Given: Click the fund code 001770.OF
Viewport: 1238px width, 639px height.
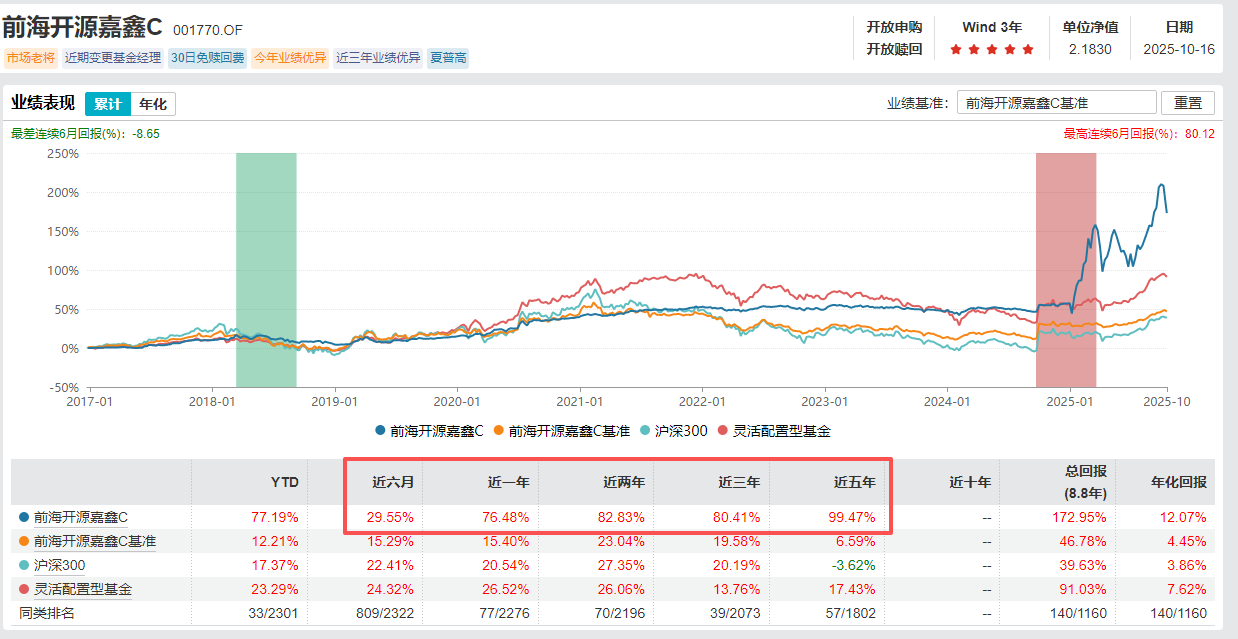Looking at the screenshot, I should coord(208,30).
